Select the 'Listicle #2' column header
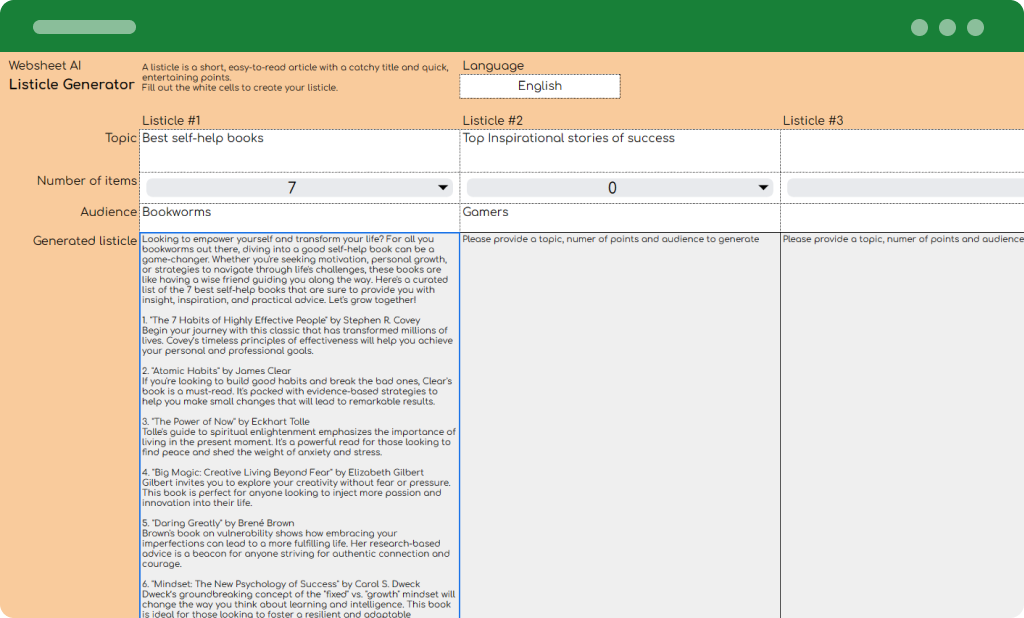The width and height of the screenshot is (1024, 618). 493,121
